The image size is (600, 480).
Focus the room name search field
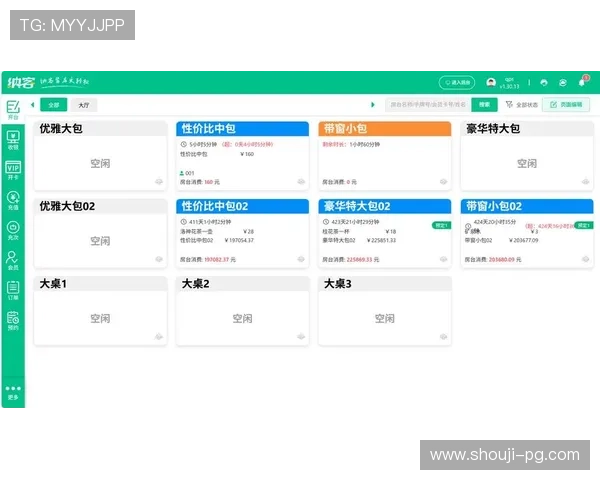pyautogui.click(x=428, y=104)
